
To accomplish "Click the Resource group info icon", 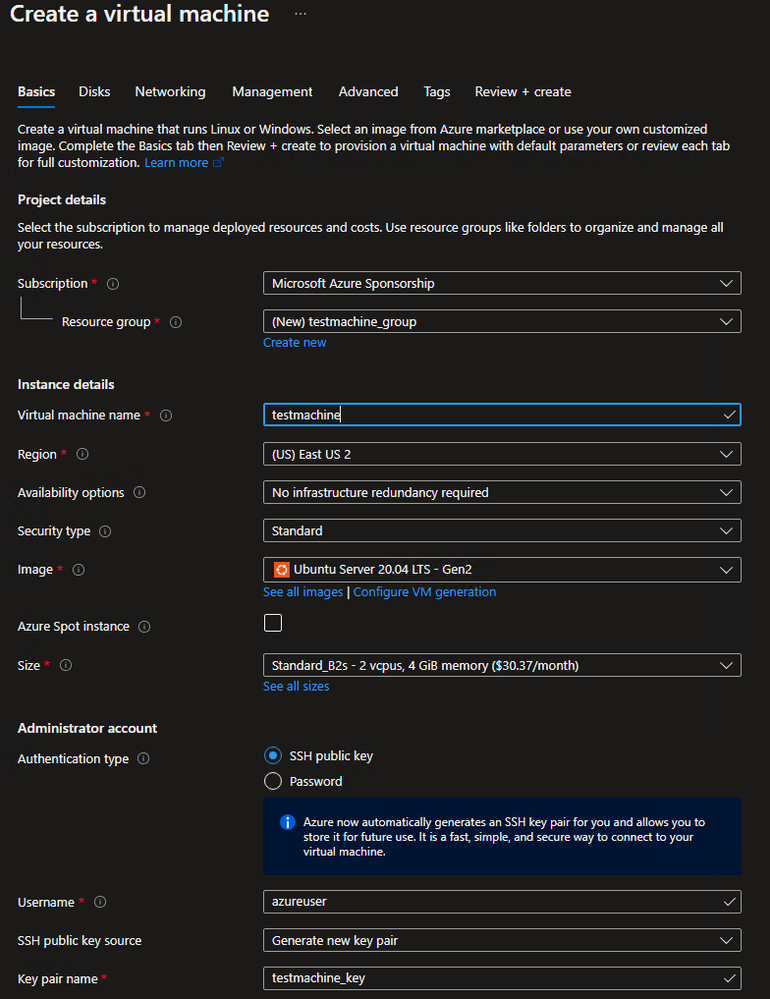I will [x=176, y=322].
